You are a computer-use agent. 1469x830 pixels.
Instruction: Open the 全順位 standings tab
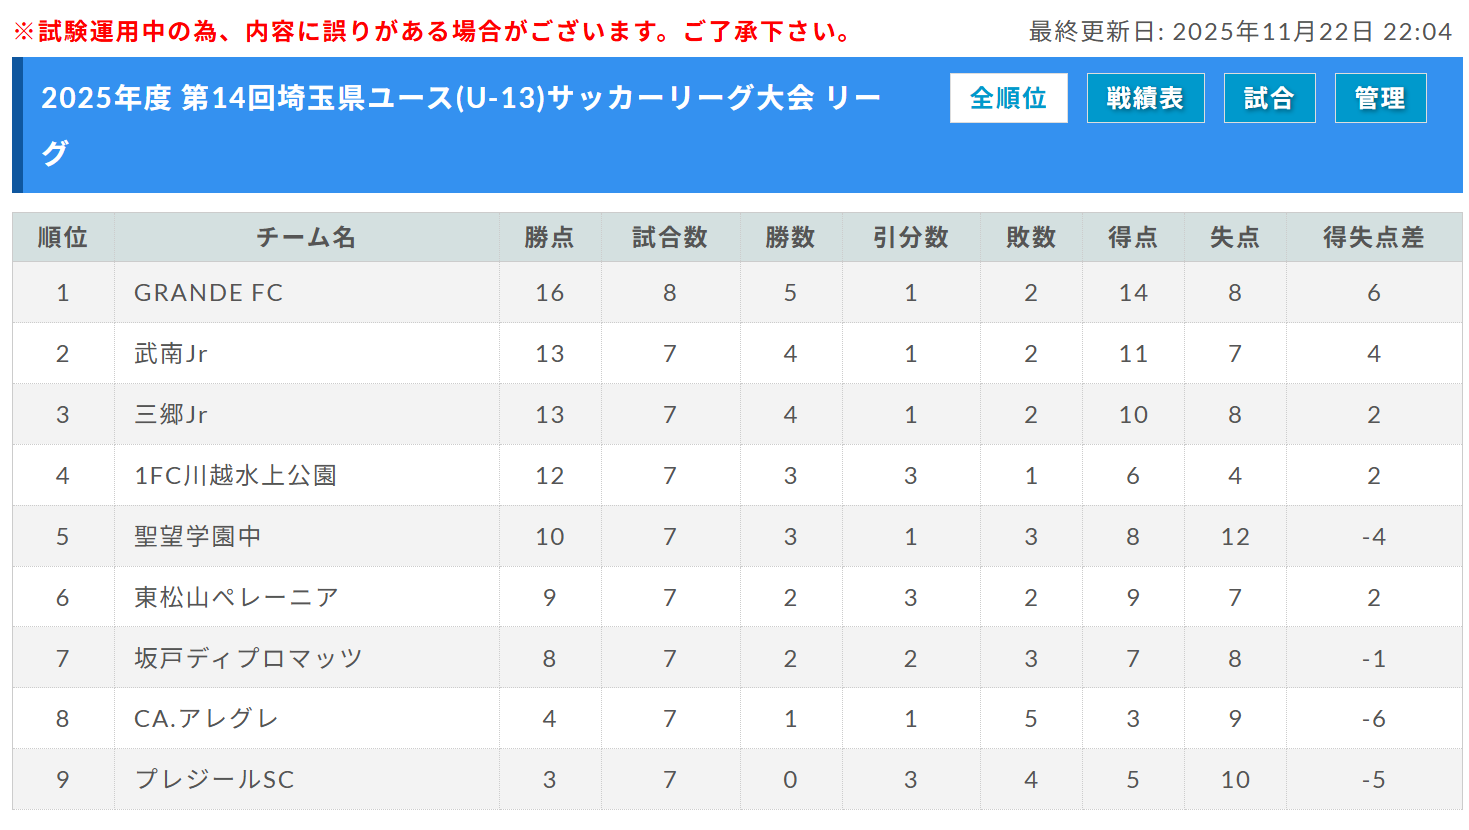point(1008,98)
